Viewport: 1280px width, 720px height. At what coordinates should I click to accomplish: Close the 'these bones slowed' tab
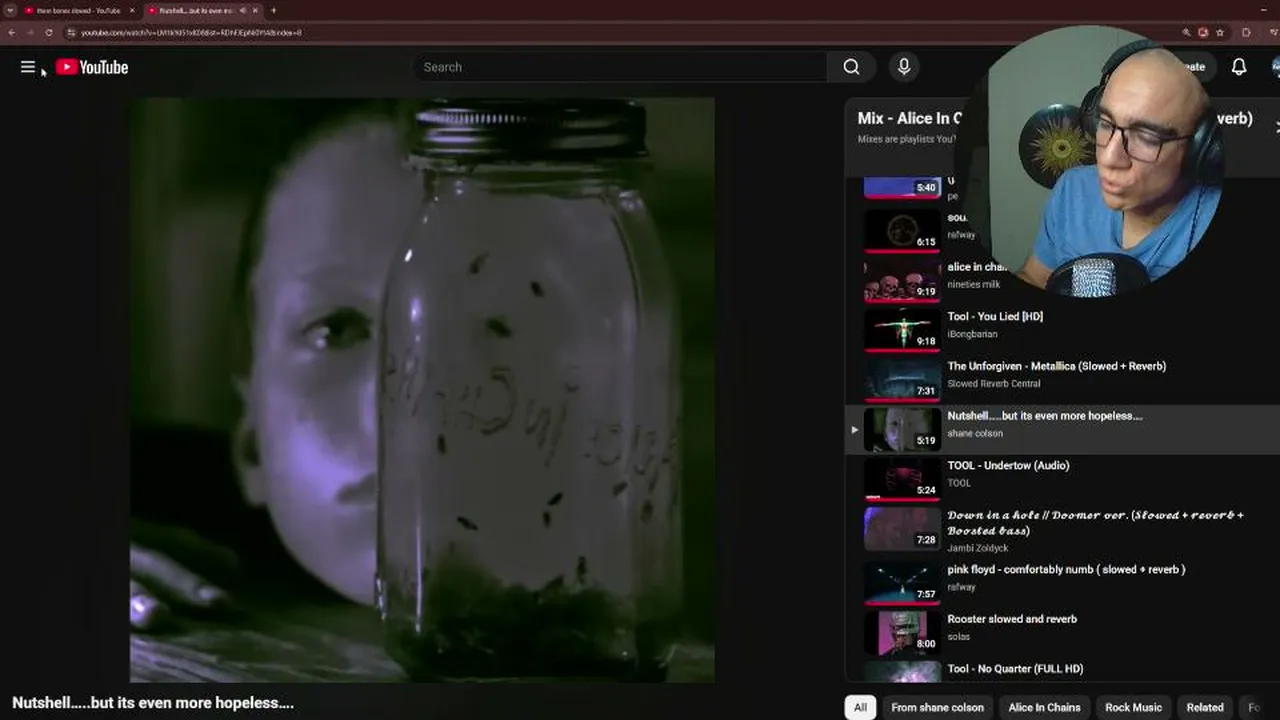pos(131,10)
